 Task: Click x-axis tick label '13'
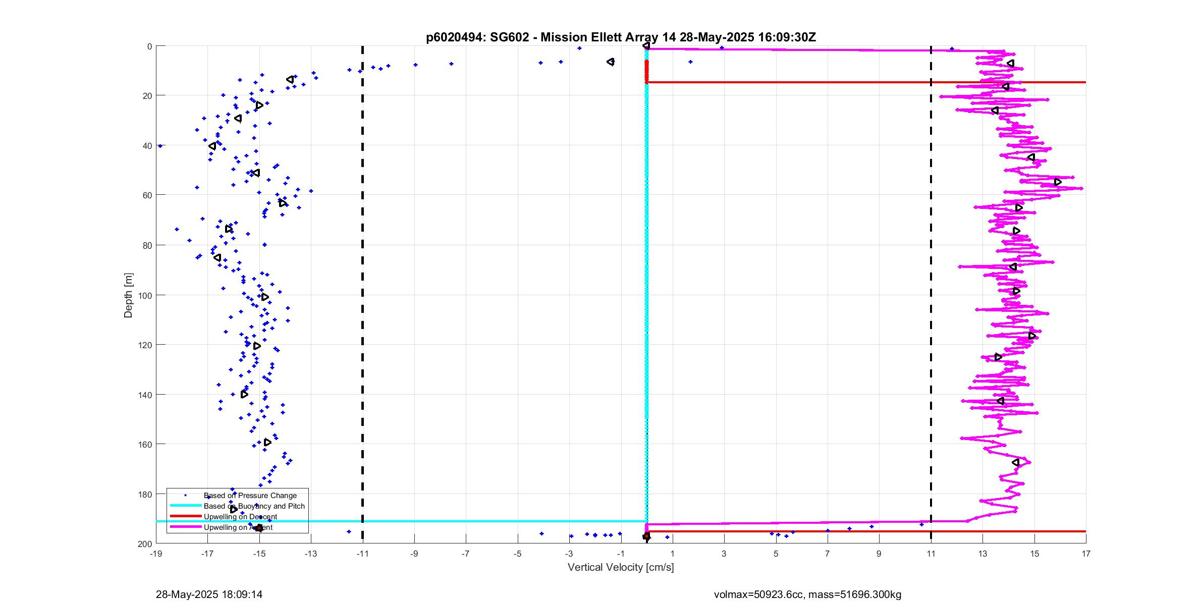tap(983, 553)
